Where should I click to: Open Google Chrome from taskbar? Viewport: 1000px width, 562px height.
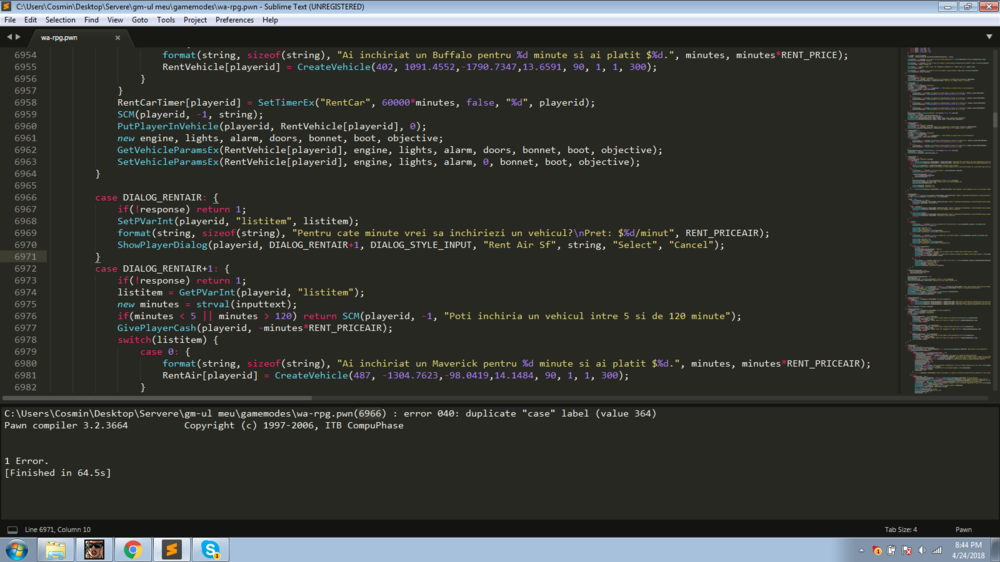[133, 549]
